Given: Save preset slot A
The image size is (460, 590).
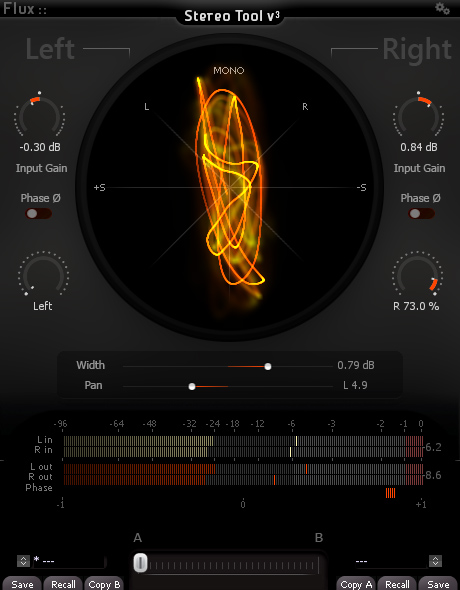Looking at the screenshot, I should coord(22,584).
